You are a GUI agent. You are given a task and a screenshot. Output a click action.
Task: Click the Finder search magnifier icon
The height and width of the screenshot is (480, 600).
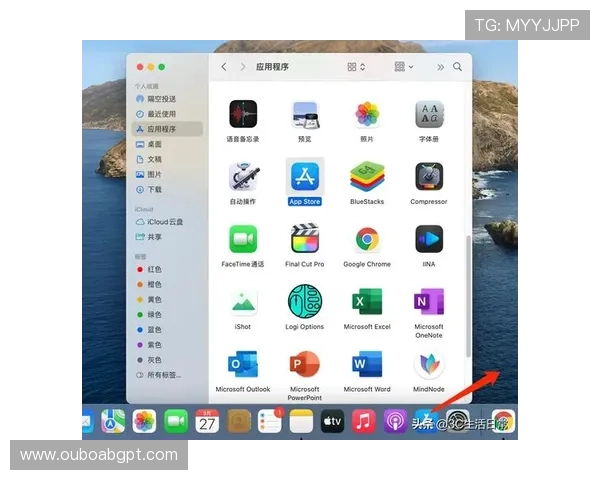457,67
